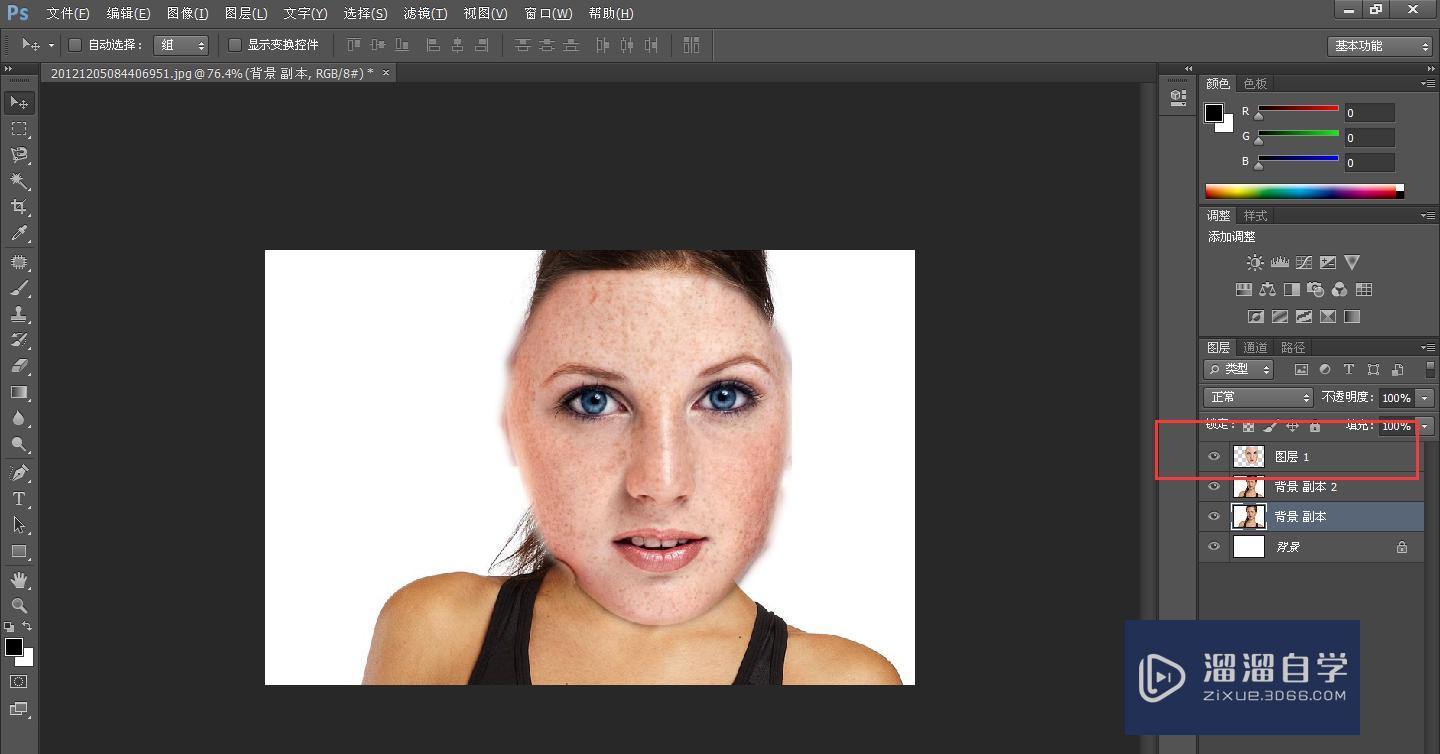The height and width of the screenshot is (754, 1440).
Task: Add a Channel Mixer adjustment
Action: [1339, 289]
